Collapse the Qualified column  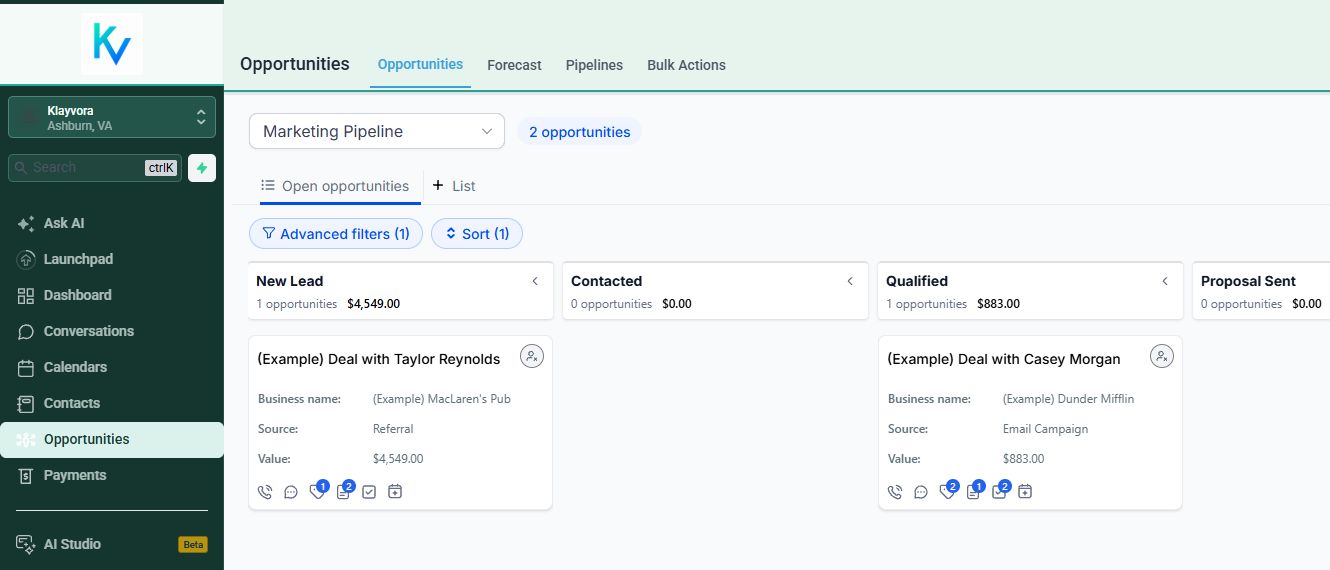pos(1165,281)
